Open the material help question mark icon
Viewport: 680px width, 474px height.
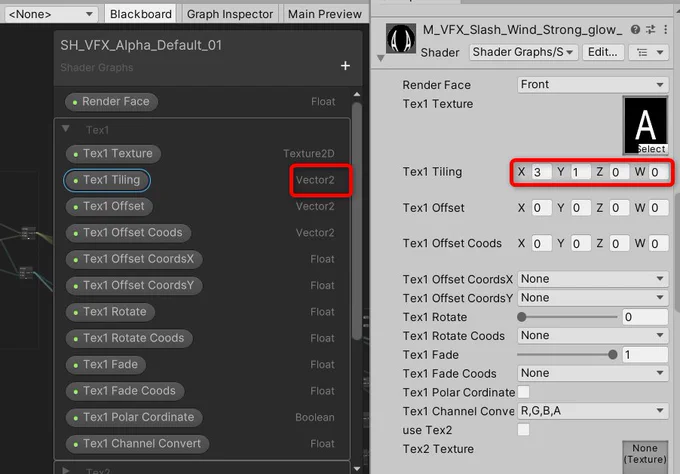point(635,29)
